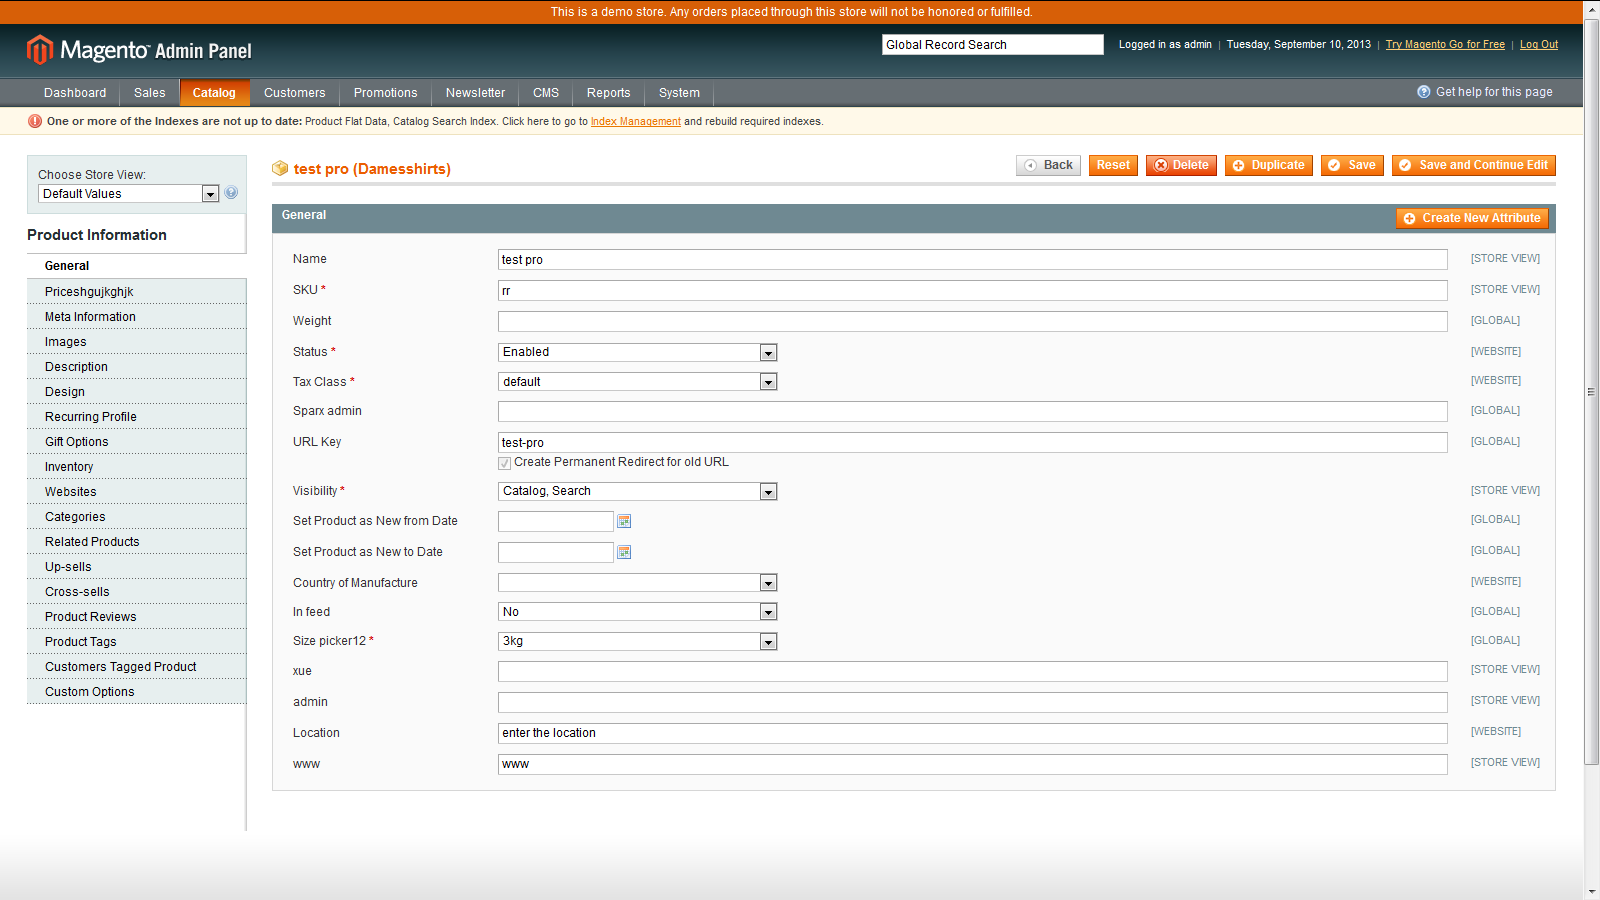Click the plus icon on Create New Attribute
This screenshot has height=900, width=1600.
pos(1410,217)
